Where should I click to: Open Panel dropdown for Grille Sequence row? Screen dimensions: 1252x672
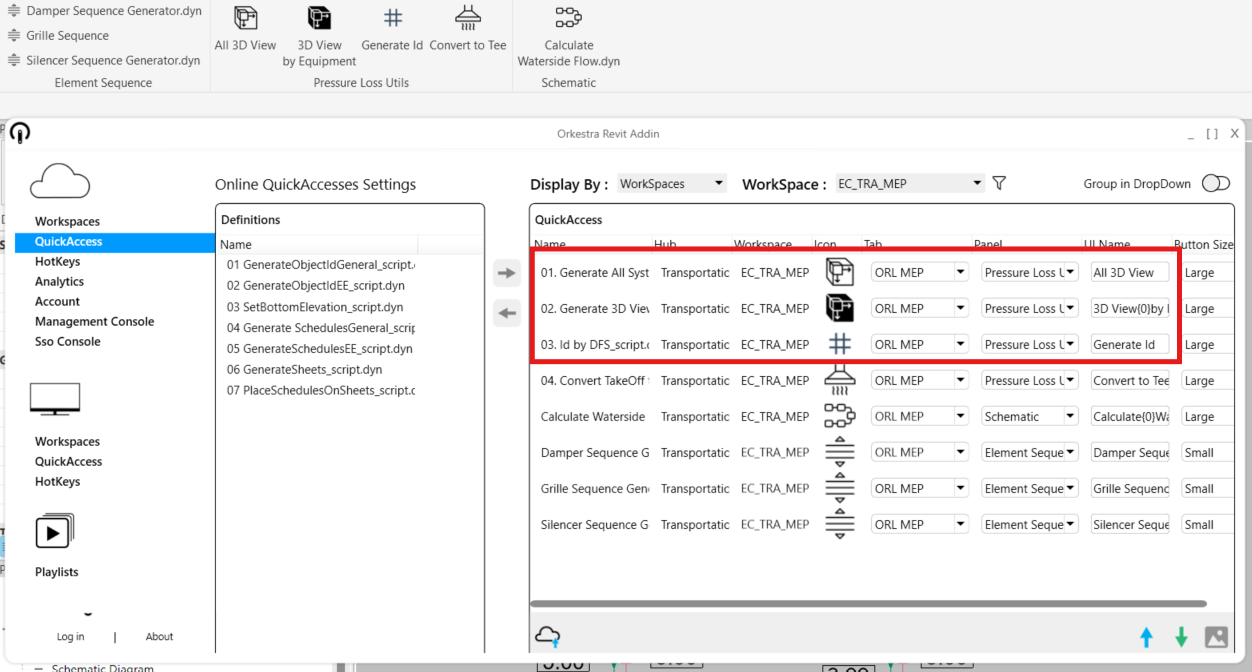pyautogui.click(x=1030, y=488)
